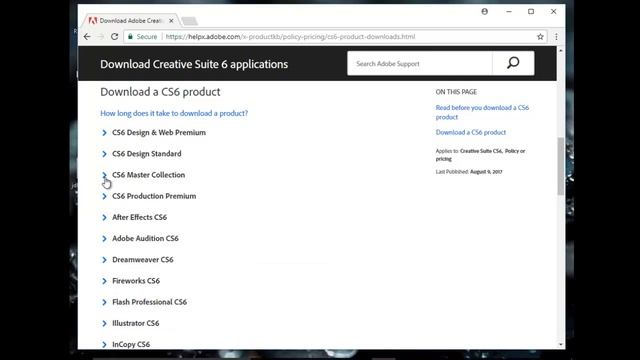Close the Download Adobe Creative tab
The height and width of the screenshot is (360, 640).
(171, 21)
